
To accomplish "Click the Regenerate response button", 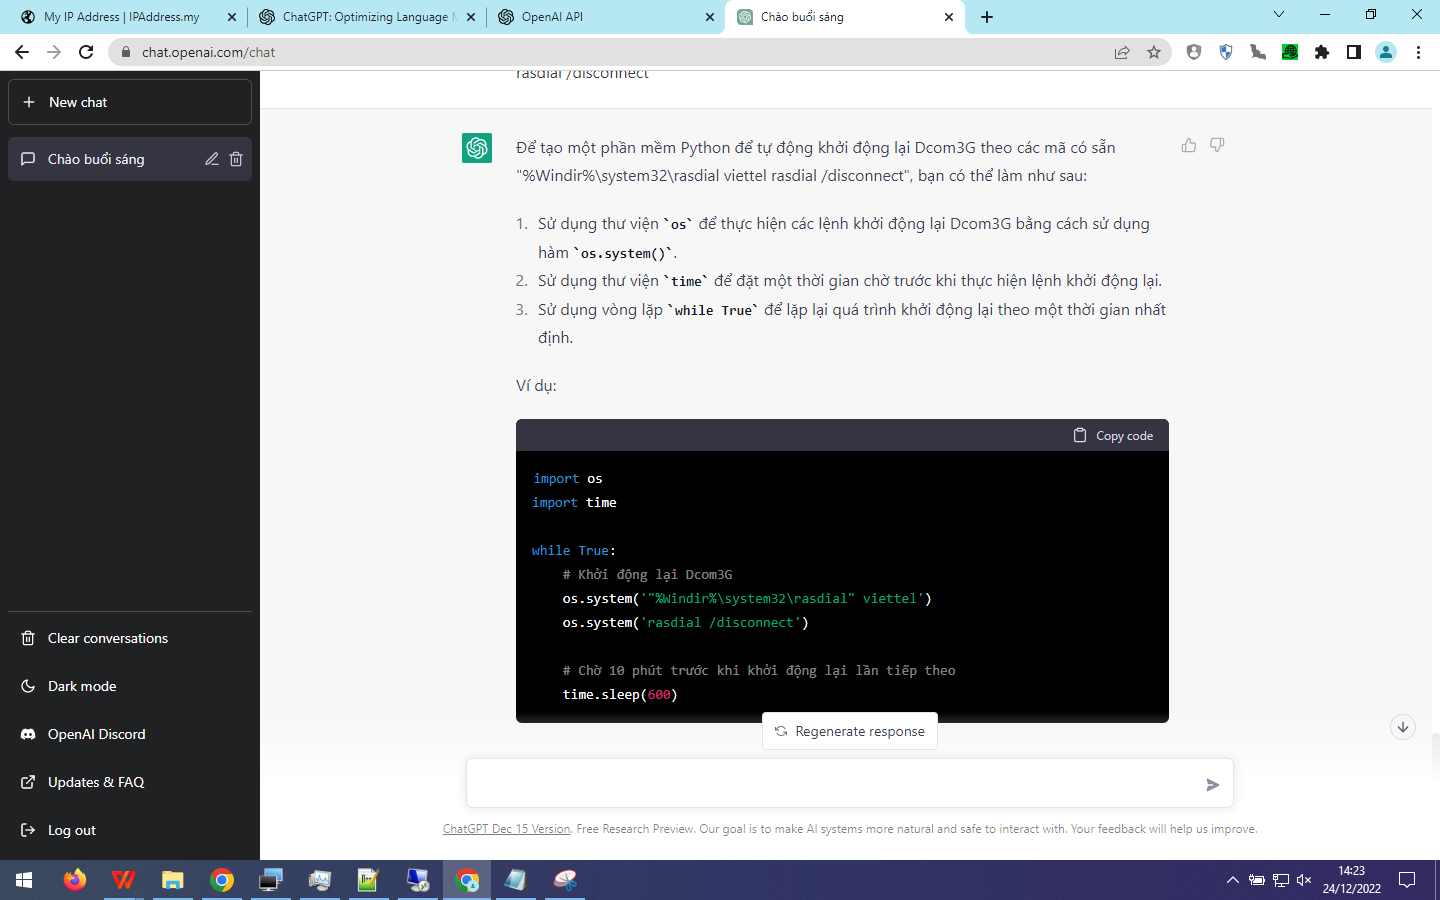I will 850,731.
